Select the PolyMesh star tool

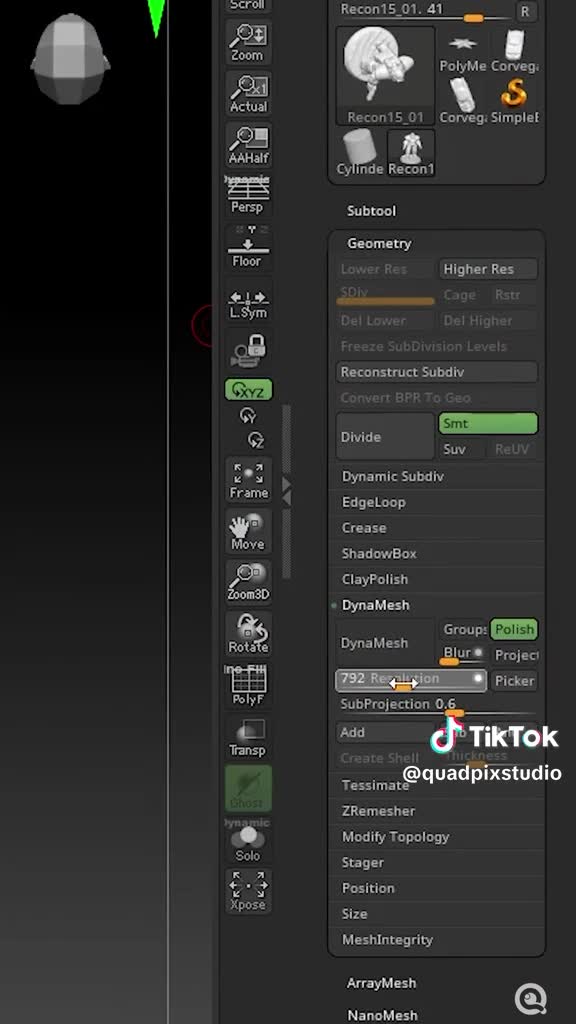pos(462,51)
